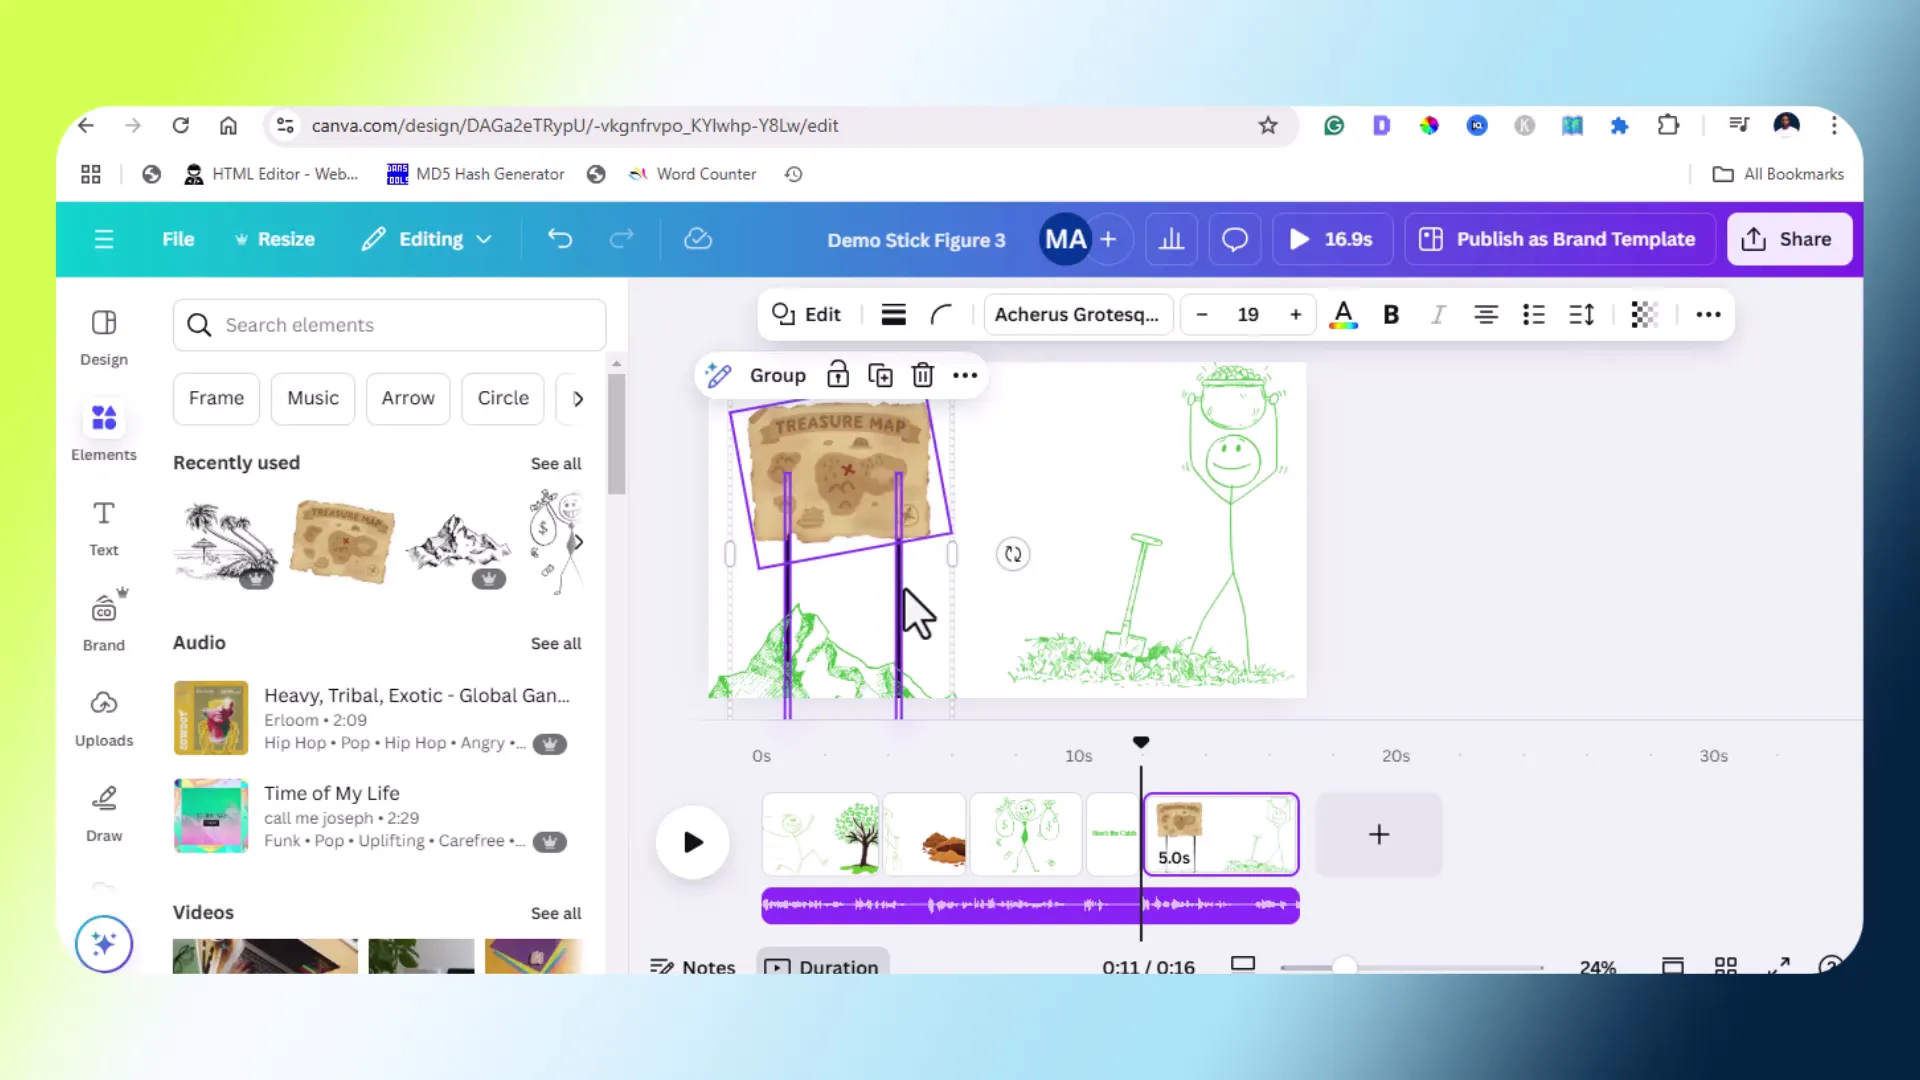Toggle italic formatting
This screenshot has width=1920, height=1080.
tap(1438, 315)
